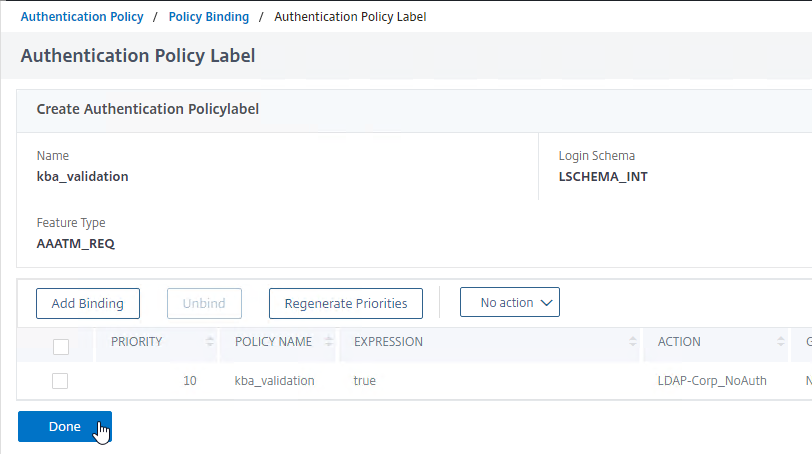Click the priority value 10 cell
This screenshot has height=454, width=812.
(x=190, y=380)
